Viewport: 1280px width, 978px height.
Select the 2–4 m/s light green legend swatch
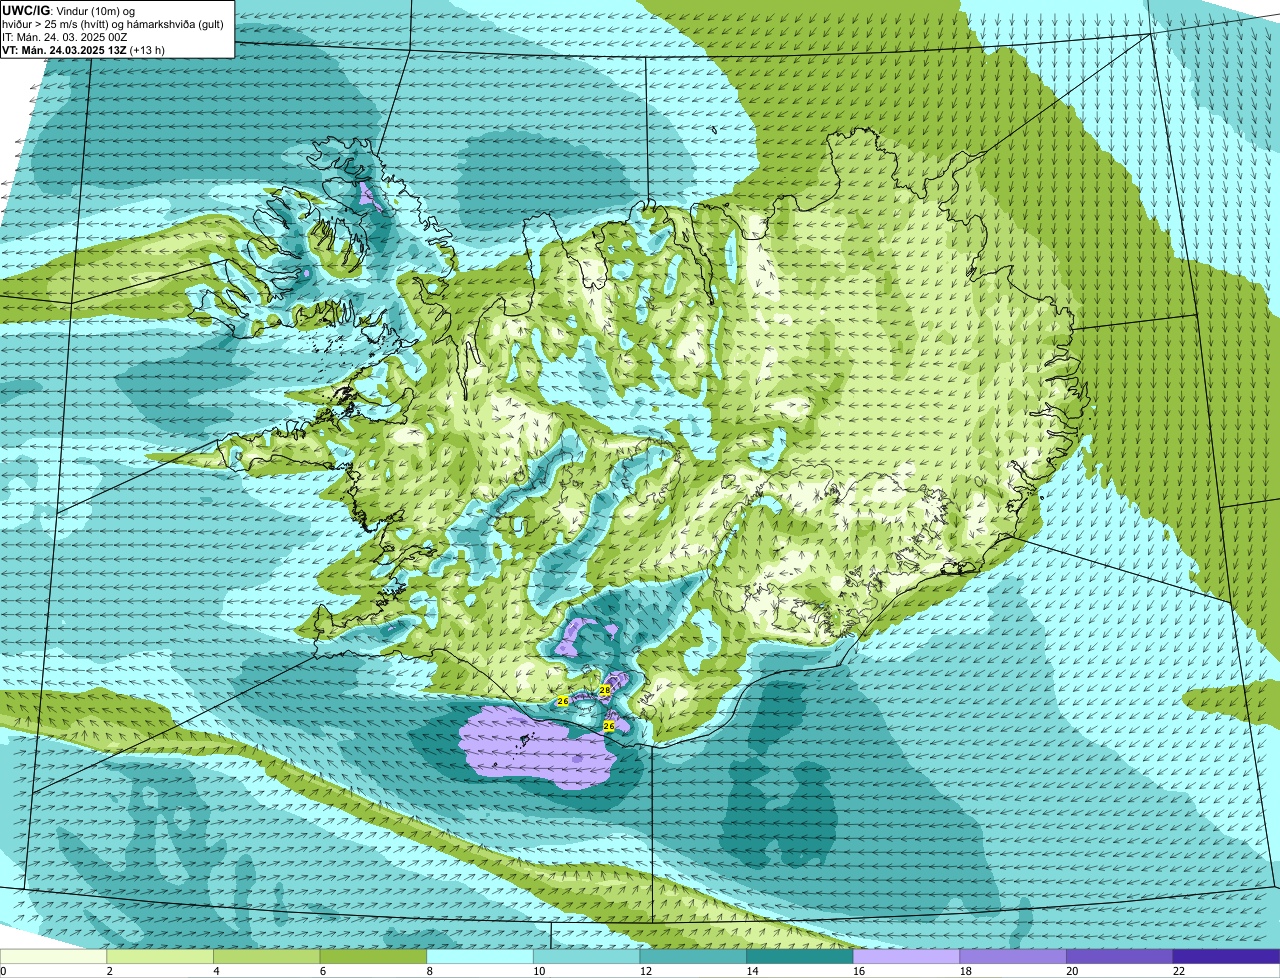click(x=160, y=957)
